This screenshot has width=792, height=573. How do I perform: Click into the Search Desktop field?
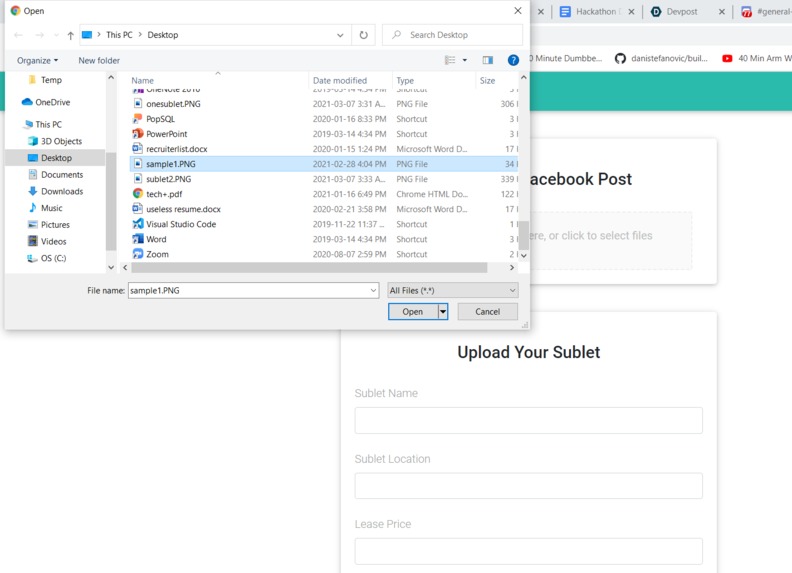tap(452, 35)
